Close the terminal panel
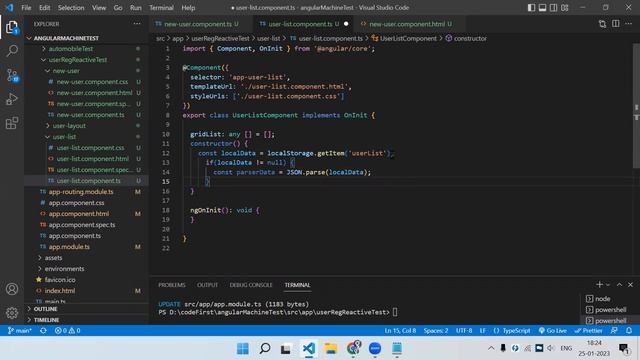640x360 pixels. 630,284
